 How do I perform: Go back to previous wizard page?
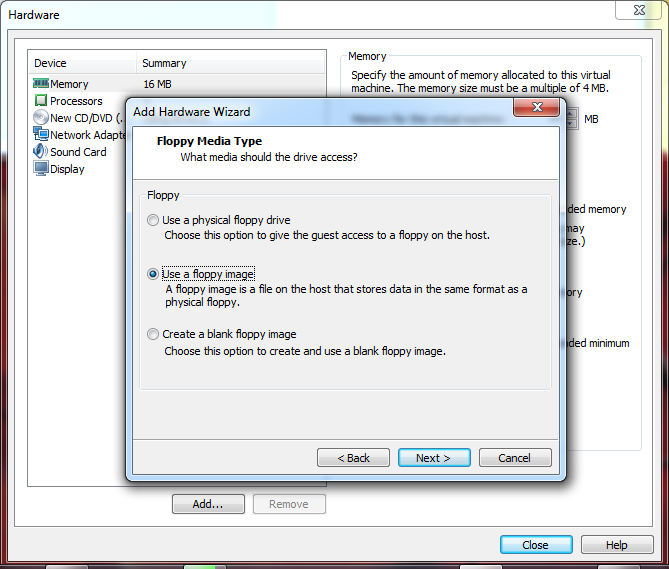pyautogui.click(x=353, y=458)
